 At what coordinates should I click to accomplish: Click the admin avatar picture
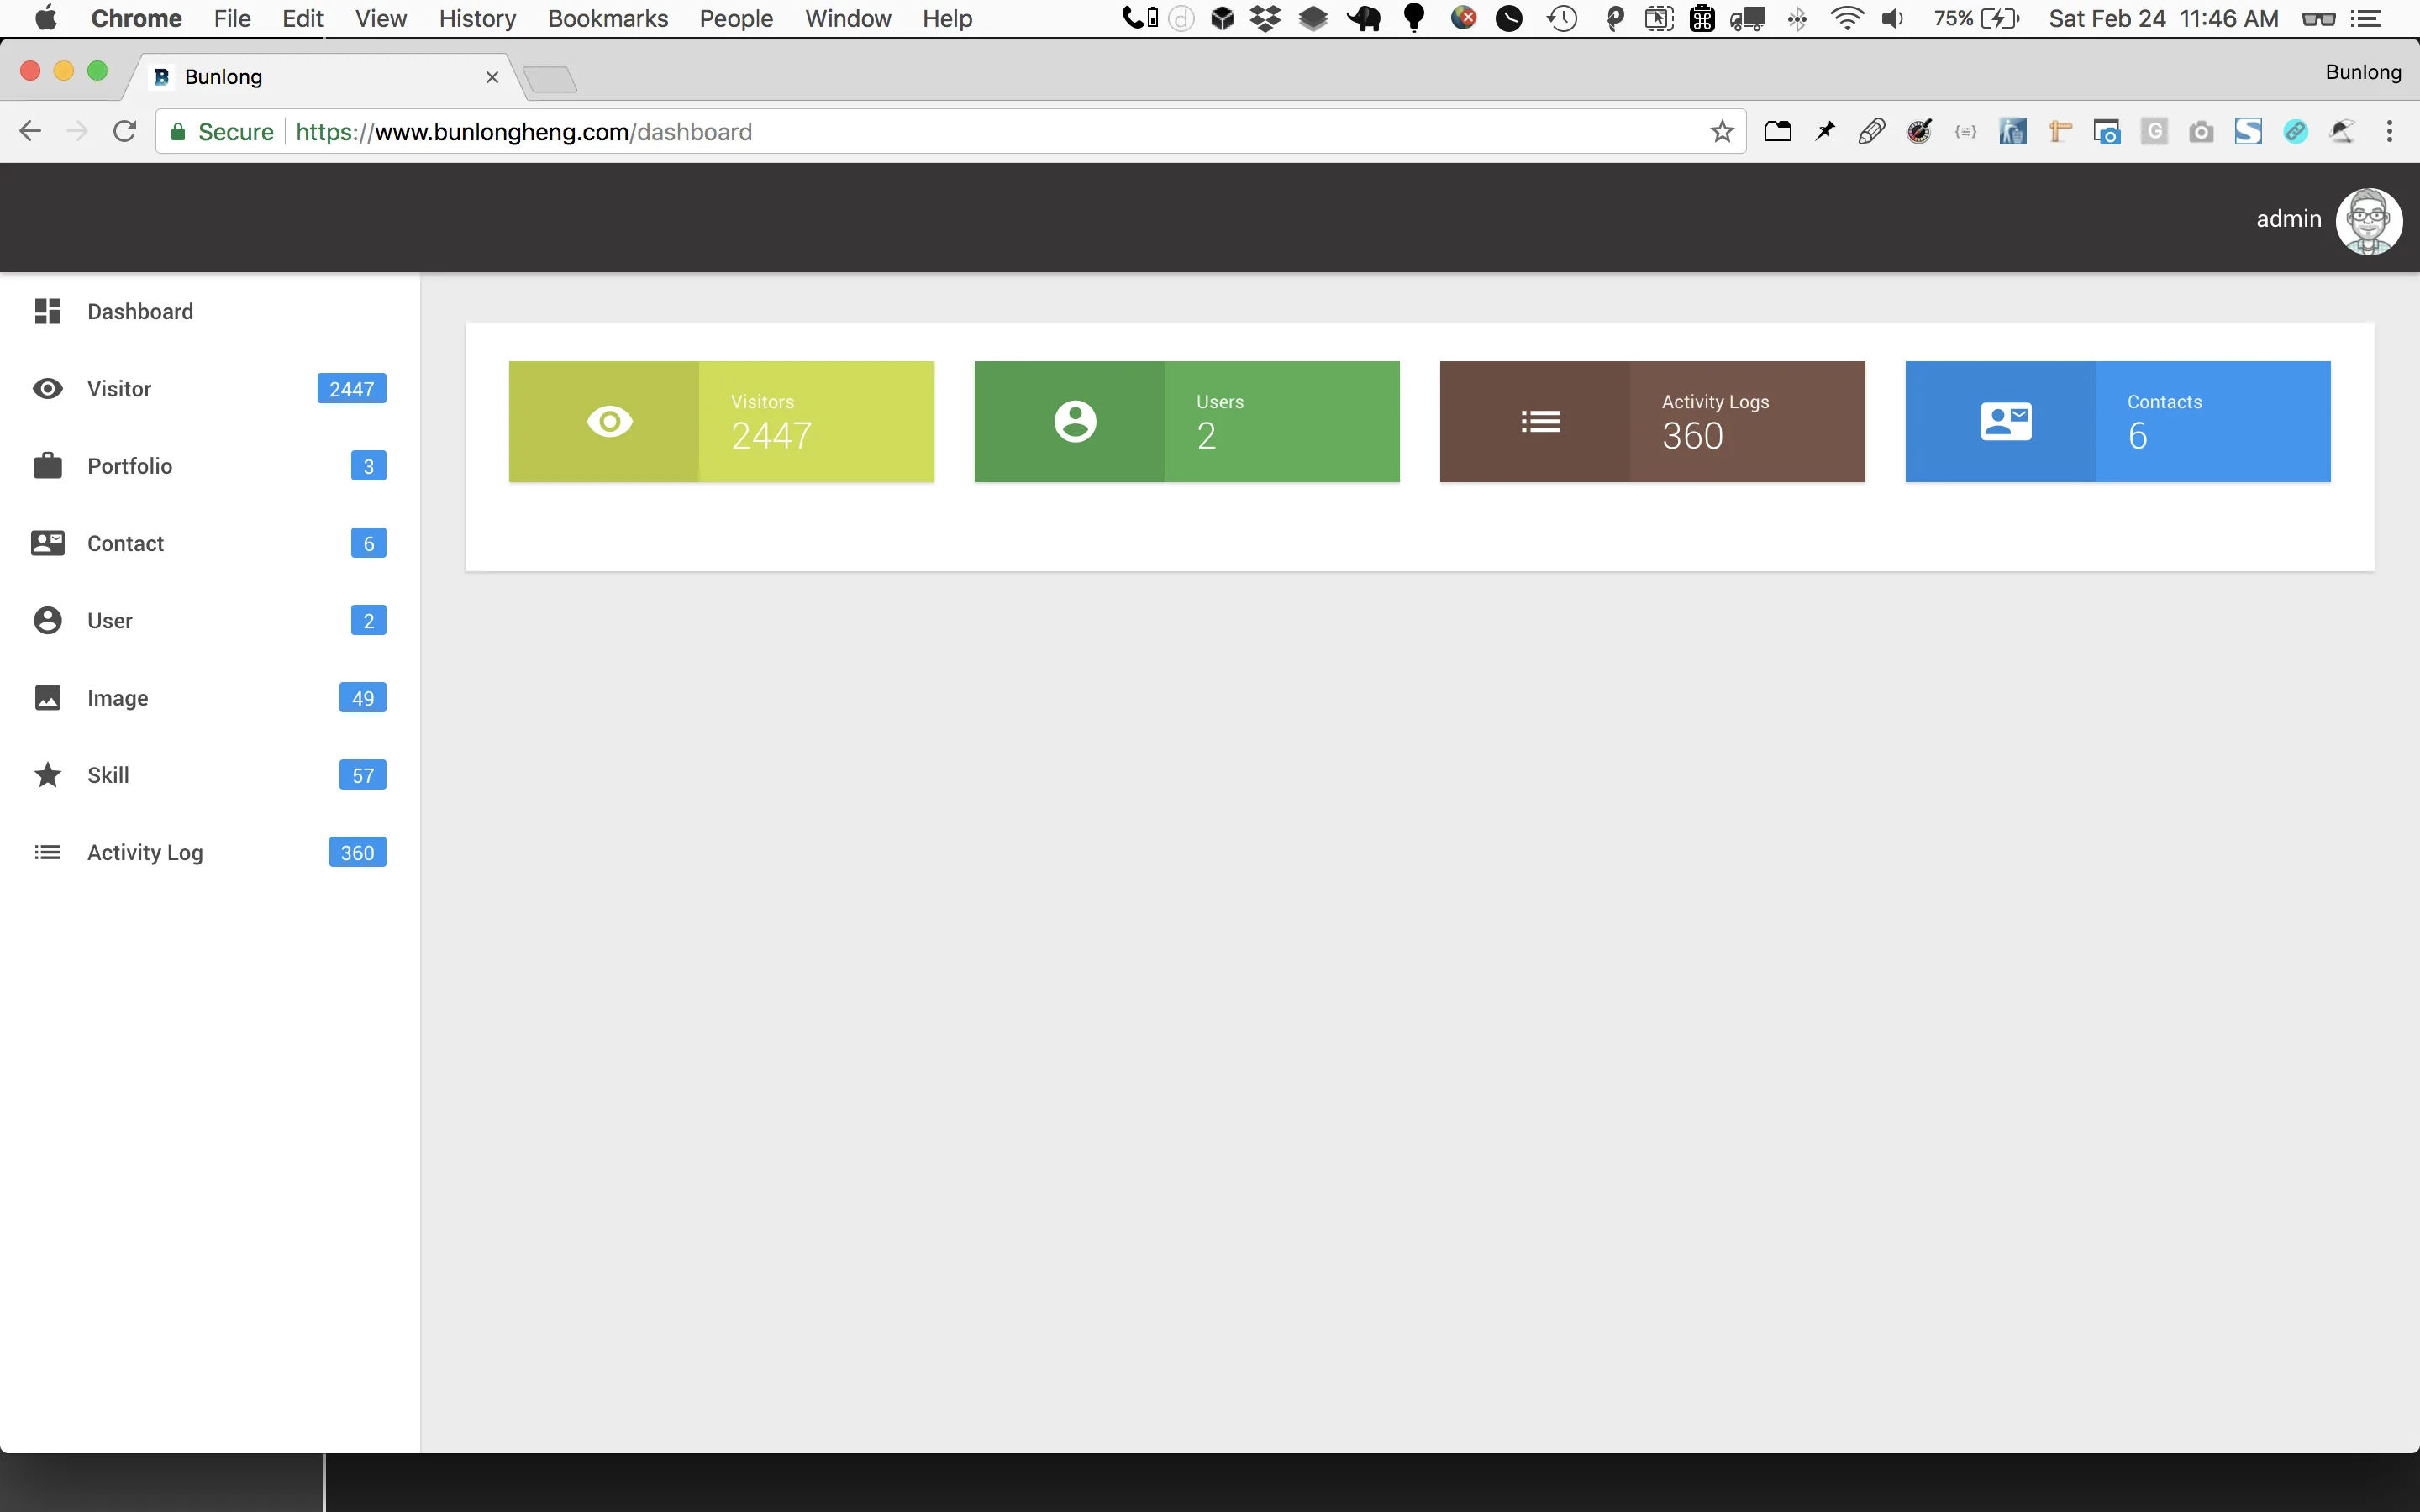2367,221
